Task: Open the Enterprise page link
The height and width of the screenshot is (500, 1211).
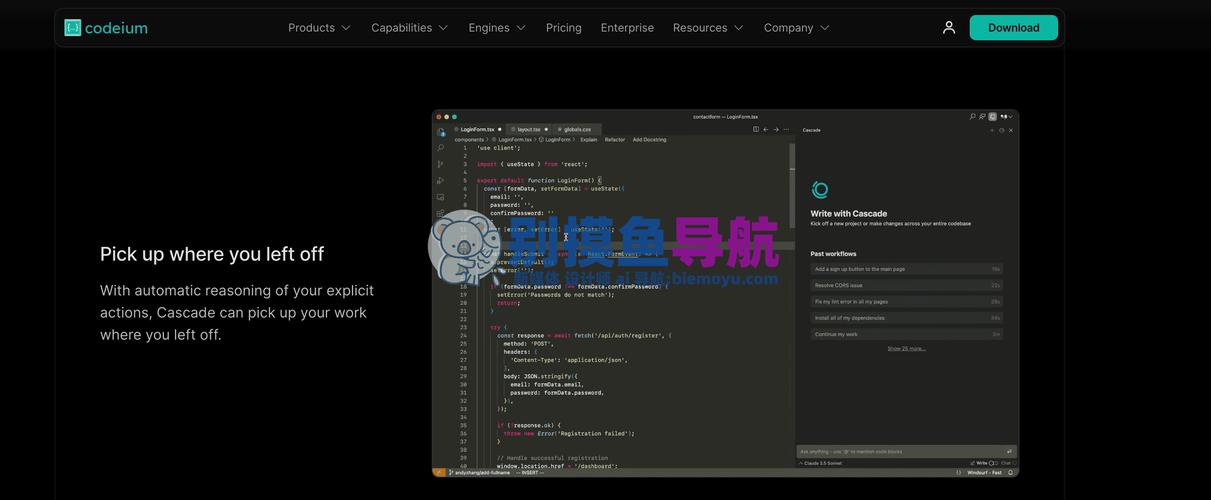Action: coord(627,28)
